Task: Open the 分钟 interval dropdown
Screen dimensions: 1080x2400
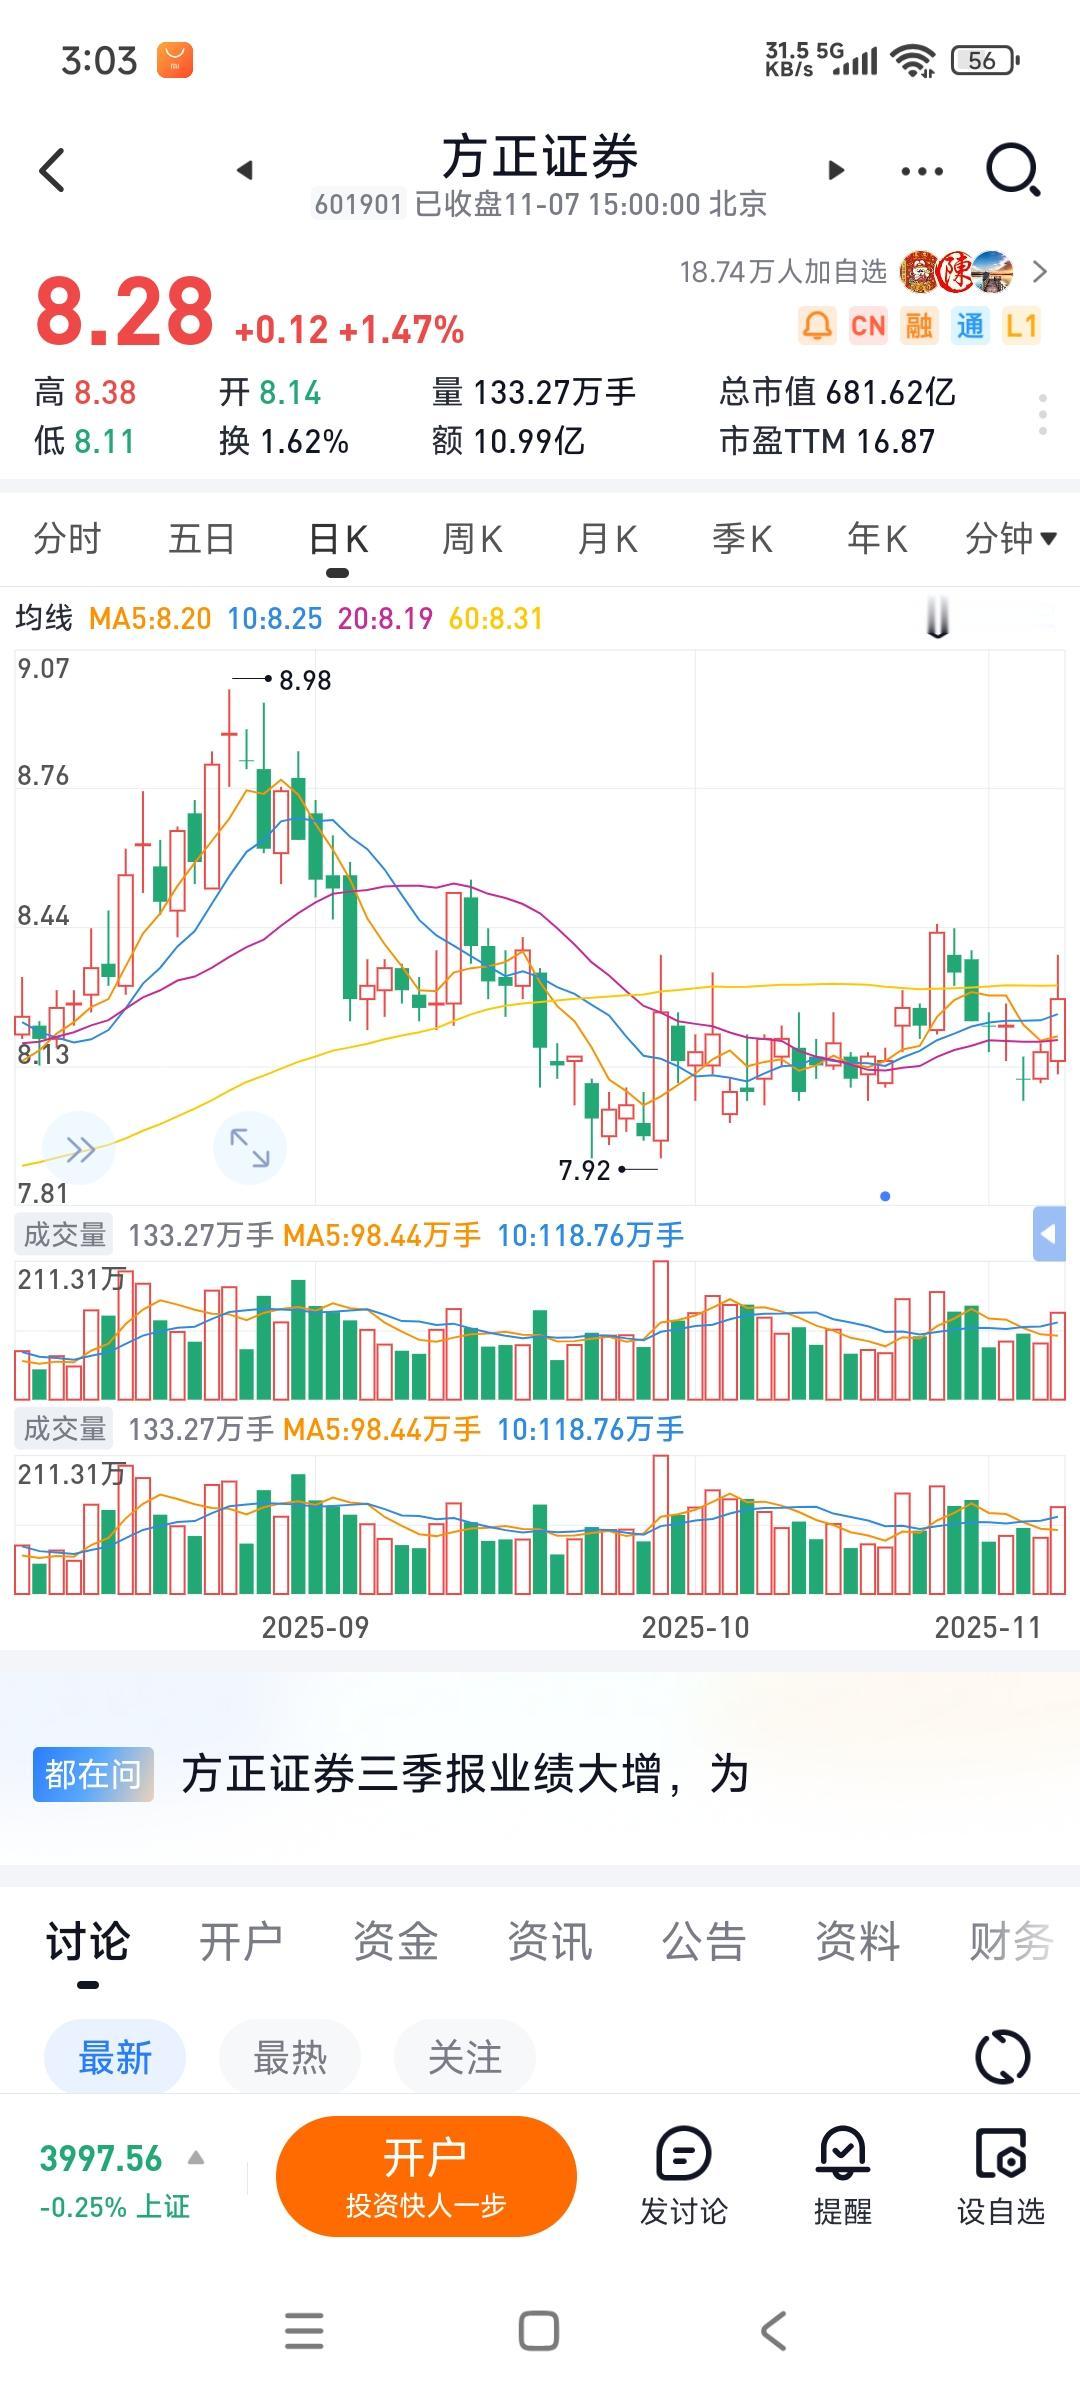Action: tap(1010, 539)
